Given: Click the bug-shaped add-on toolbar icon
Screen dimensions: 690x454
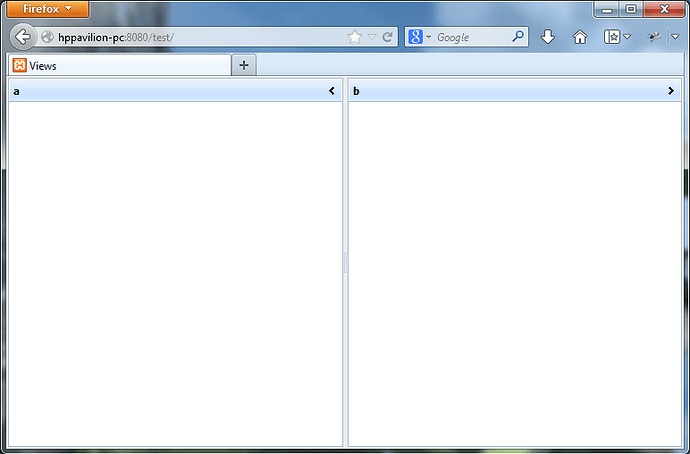Looking at the screenshot, I should point(654,37).
